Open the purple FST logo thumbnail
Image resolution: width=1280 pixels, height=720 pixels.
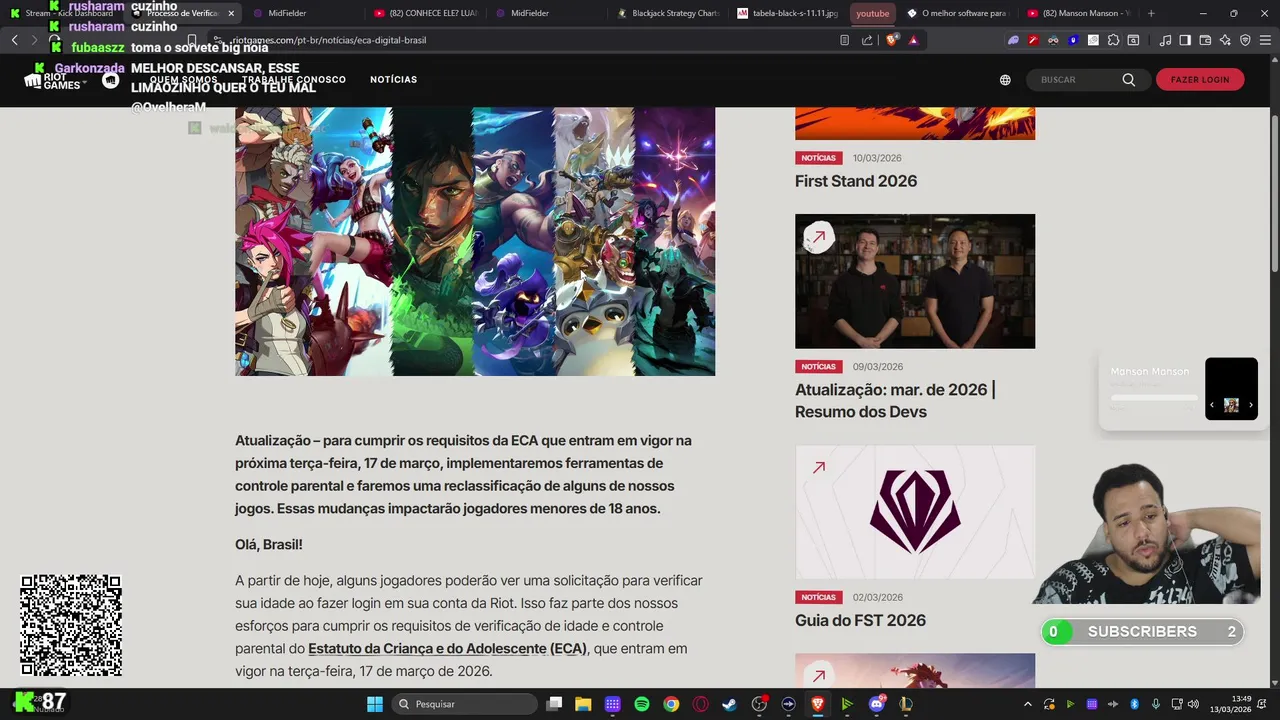(915, 512)
